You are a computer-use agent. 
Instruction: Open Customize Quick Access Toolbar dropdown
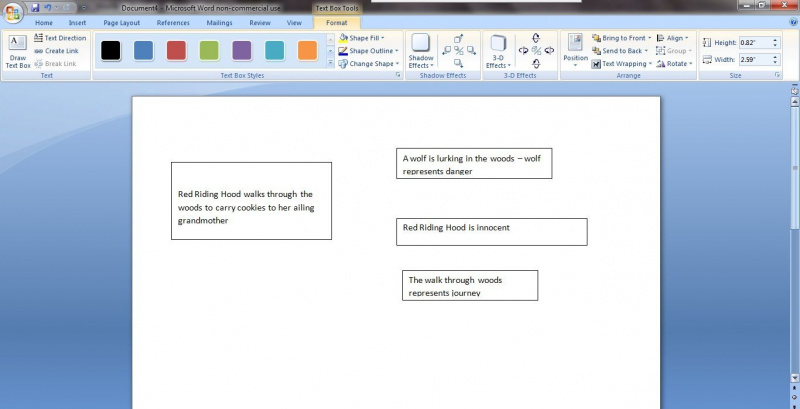[x=84, y=8]
